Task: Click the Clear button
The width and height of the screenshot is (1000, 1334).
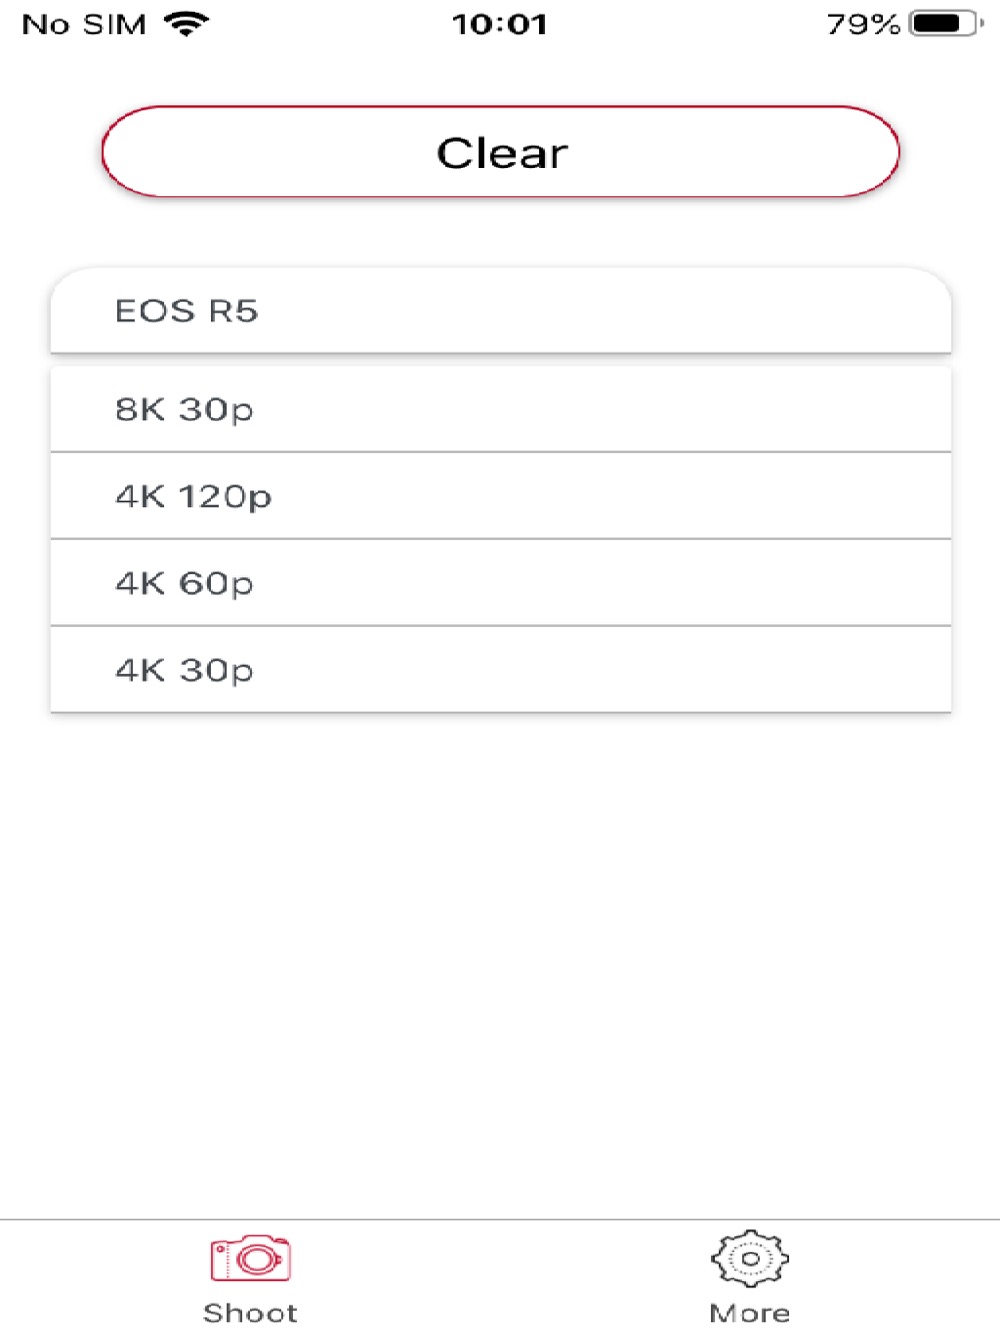Action: pos(500,152)
